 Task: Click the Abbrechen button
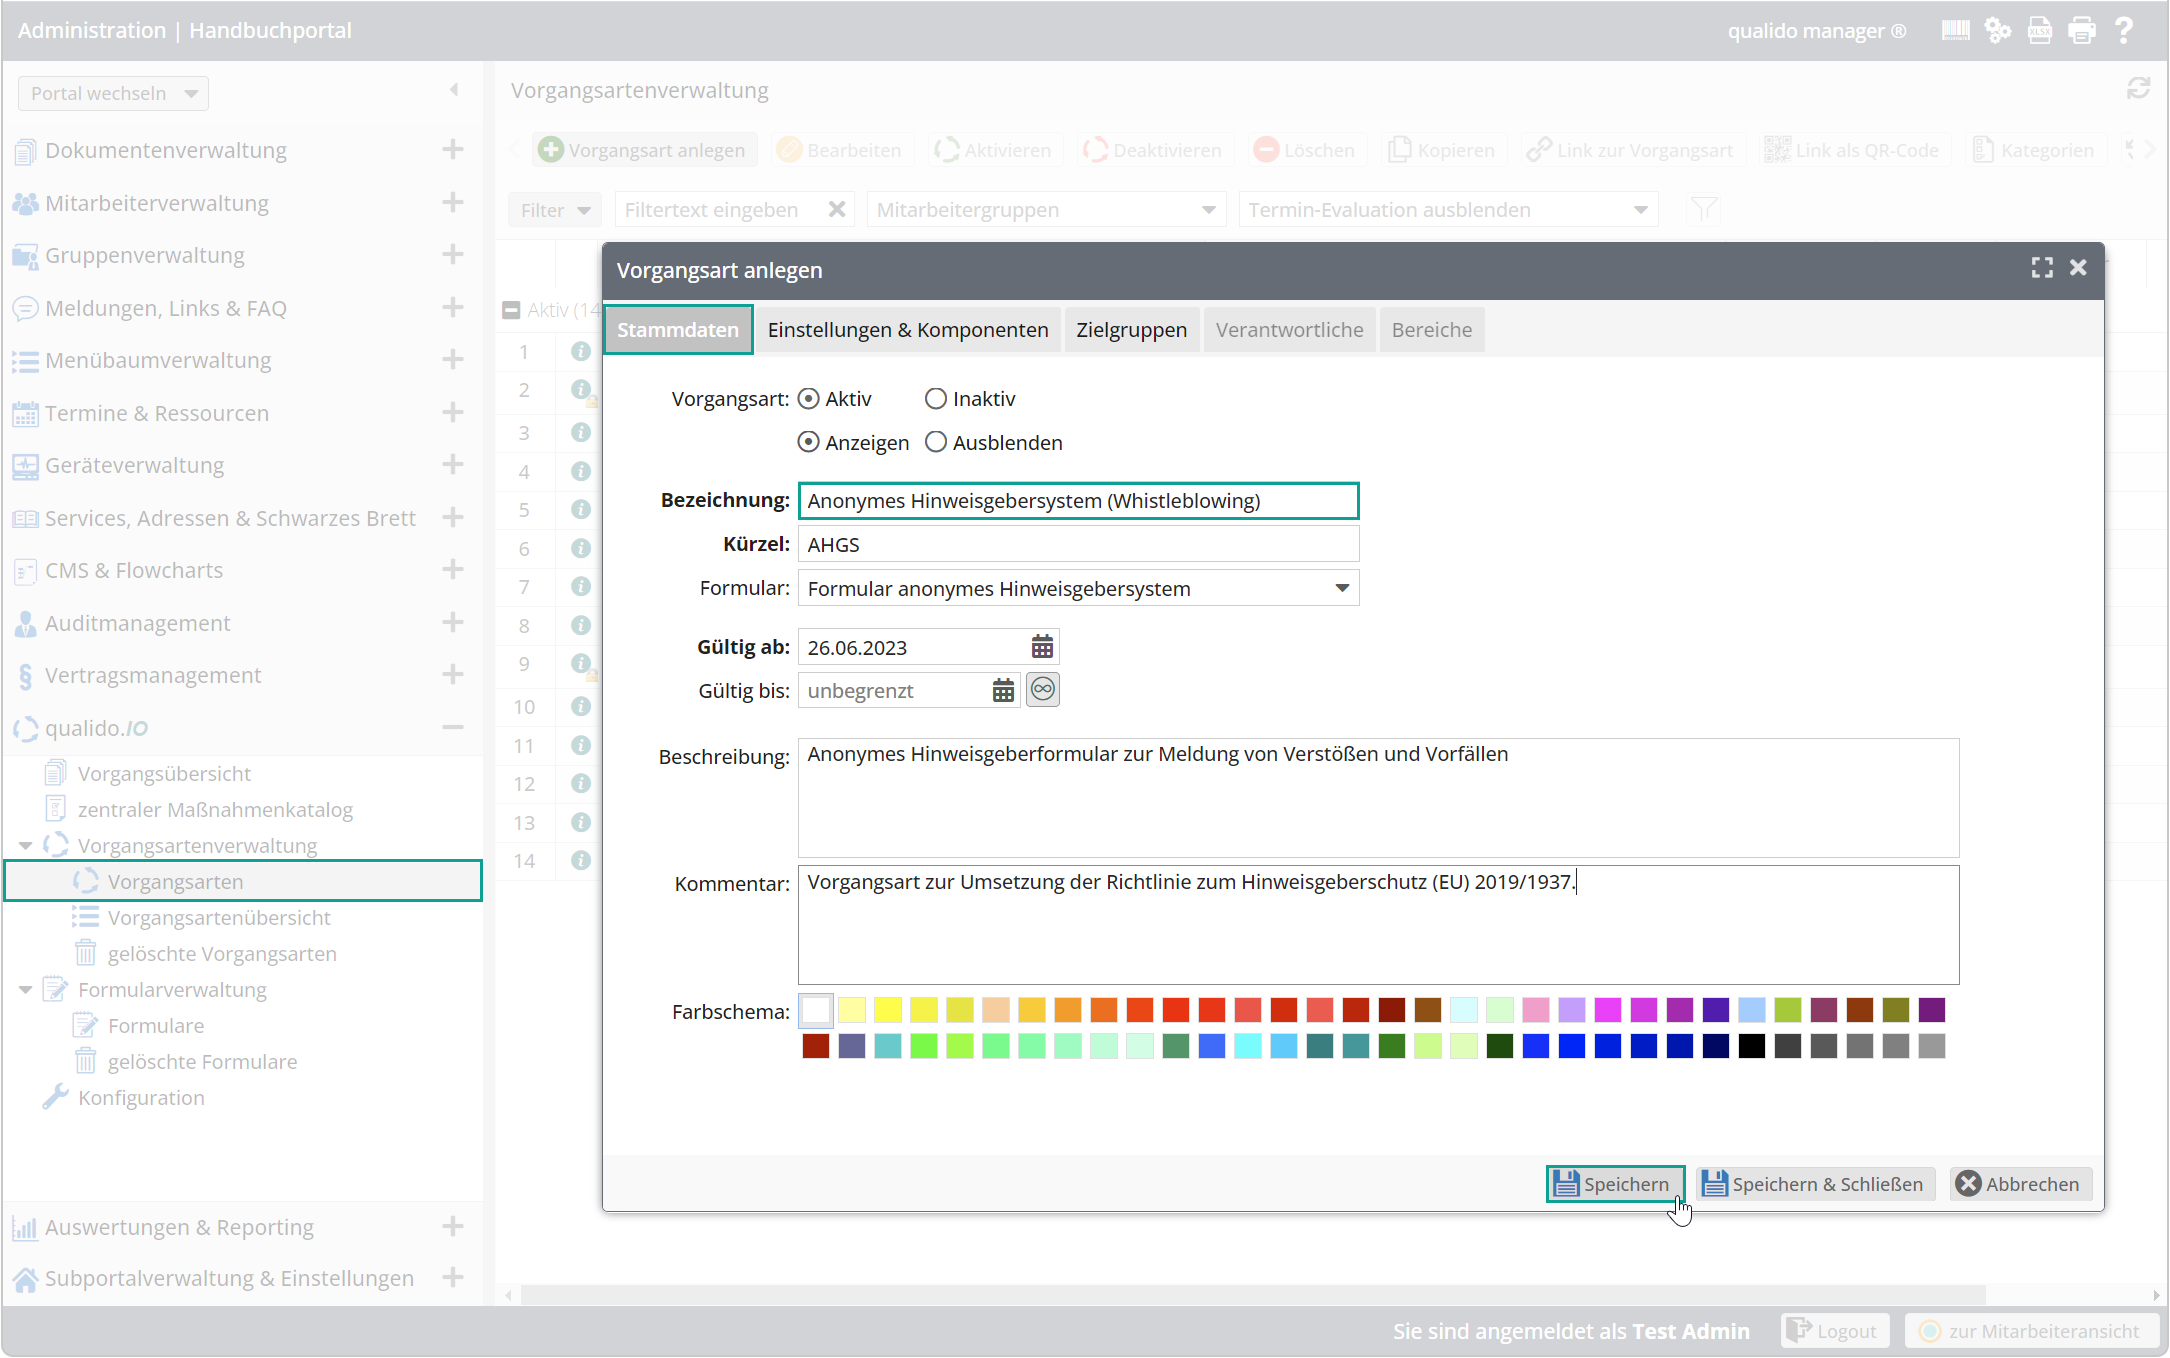2019,1184
